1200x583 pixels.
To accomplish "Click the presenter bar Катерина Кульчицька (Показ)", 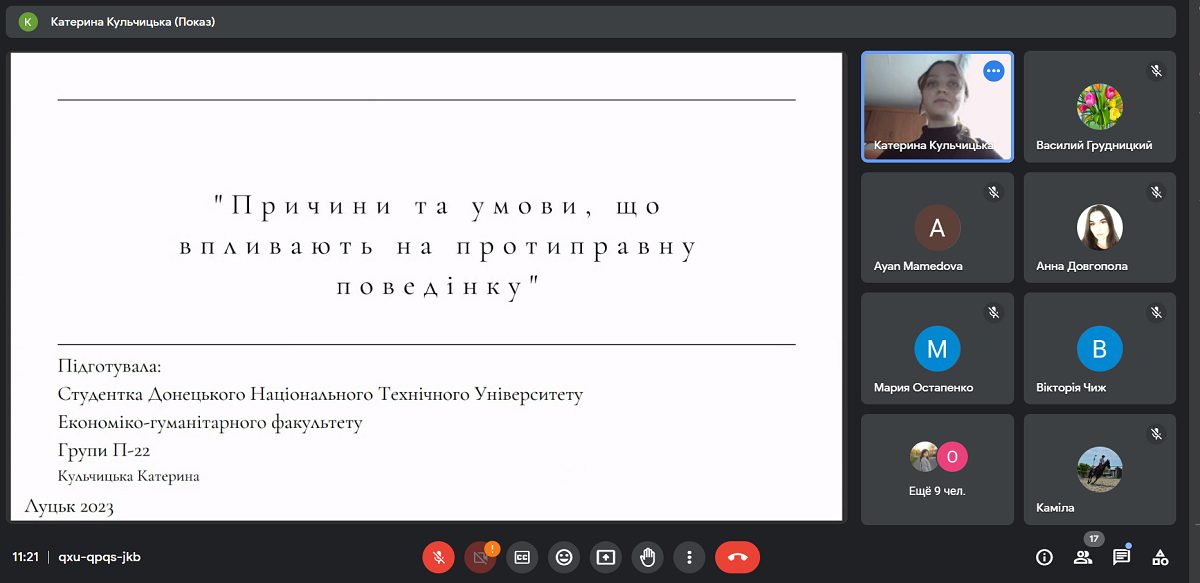I will (x=133, y=21).
